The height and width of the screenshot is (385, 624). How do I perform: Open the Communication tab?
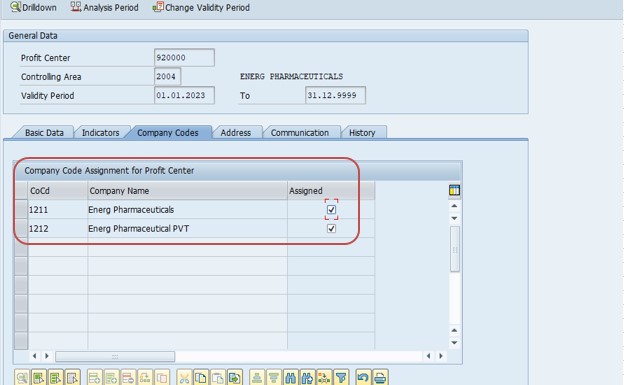point(300,133)
